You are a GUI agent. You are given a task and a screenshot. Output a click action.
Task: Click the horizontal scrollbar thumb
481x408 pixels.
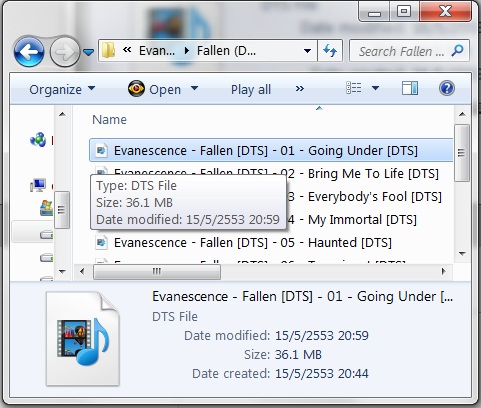(x=157, y=272)
